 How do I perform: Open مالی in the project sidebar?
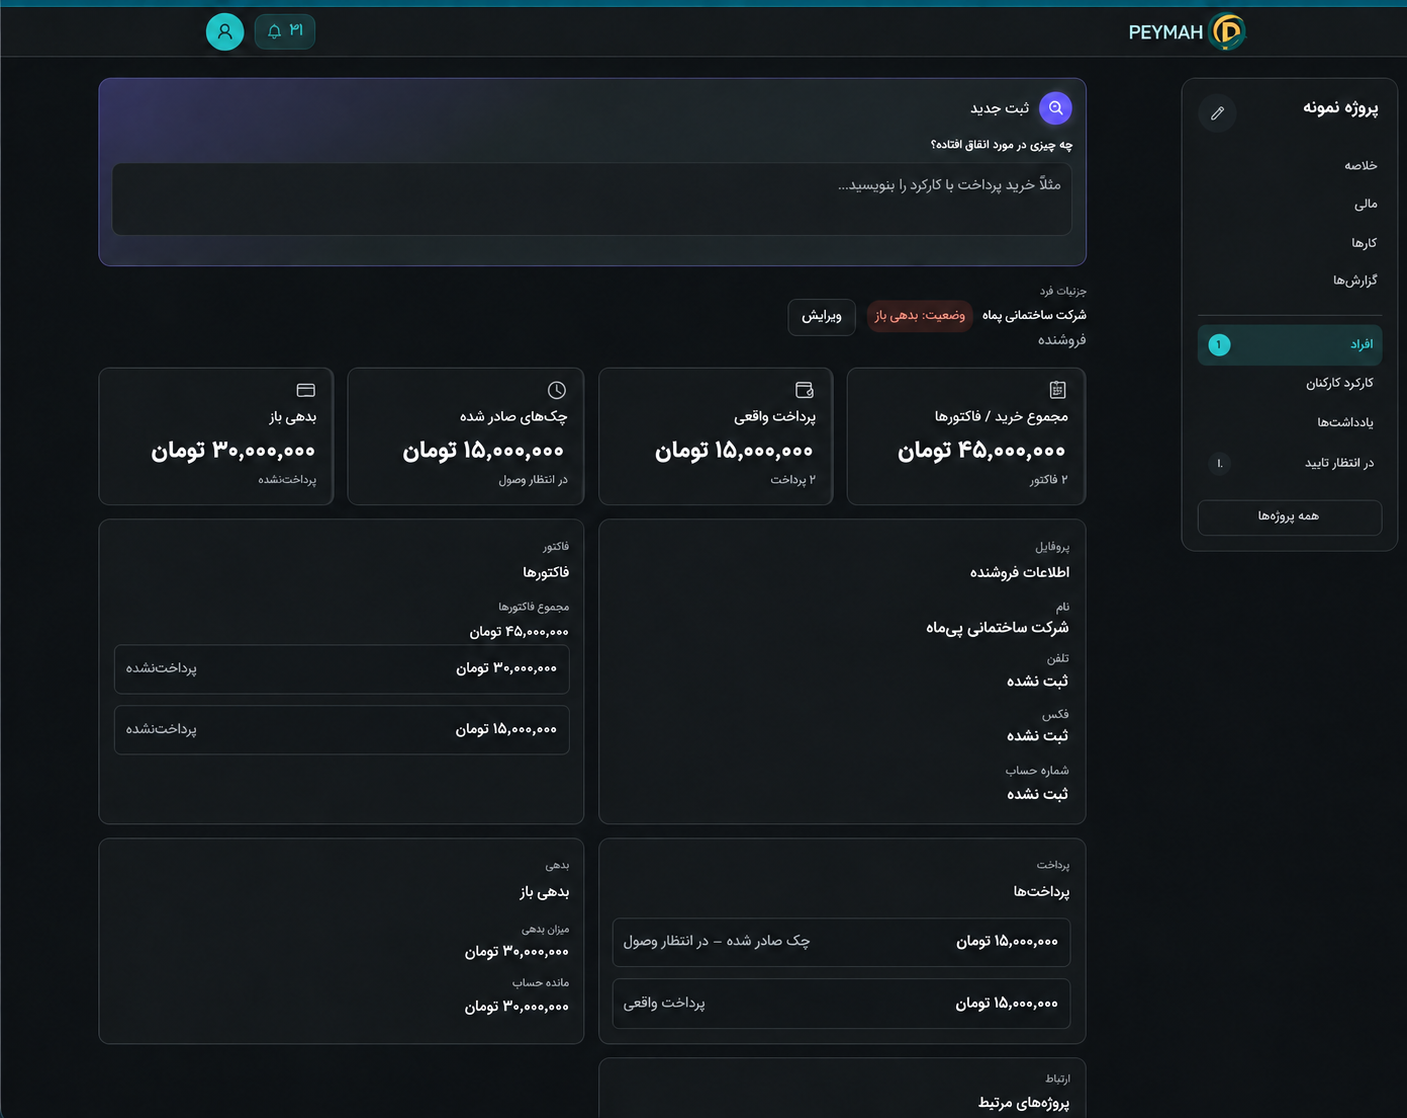[x=1366, y=204]
